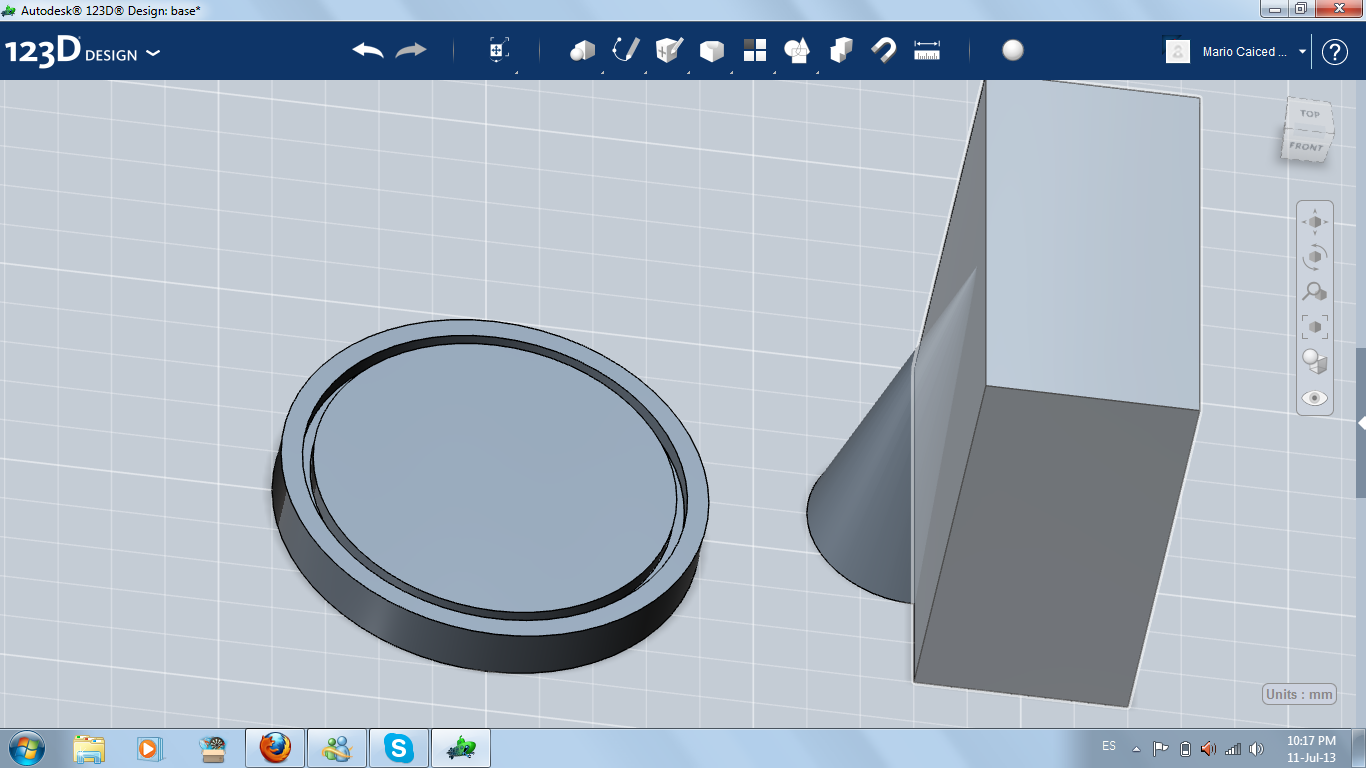Open the Primitives shapes tool
Viewport: 1366px width, 768px height.
582,50
